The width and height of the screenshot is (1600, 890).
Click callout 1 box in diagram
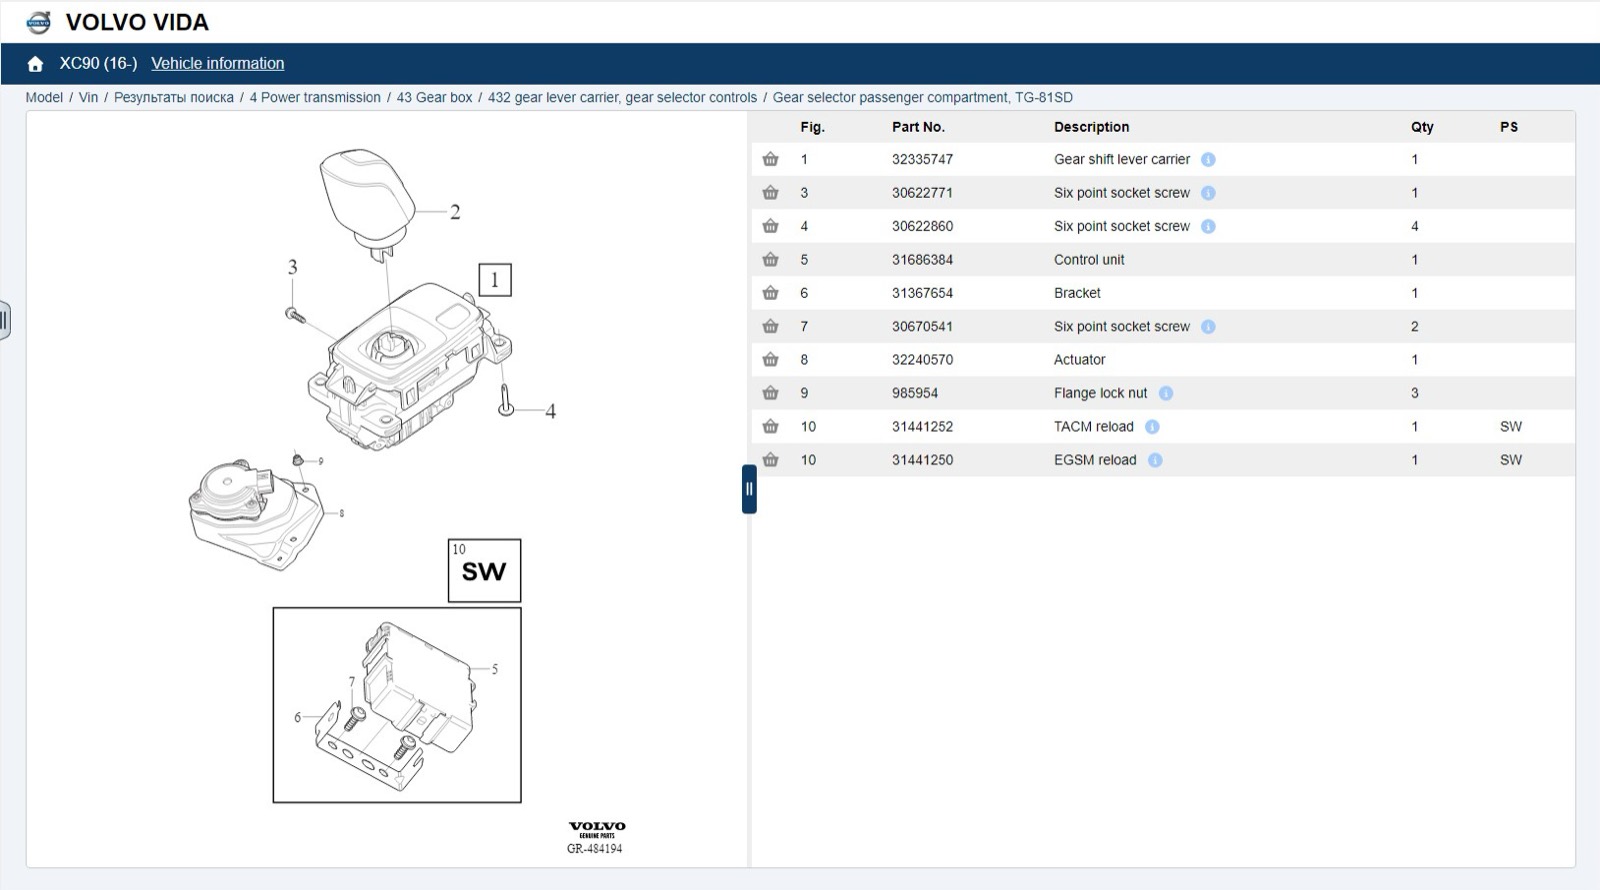(x=494, y=280)
